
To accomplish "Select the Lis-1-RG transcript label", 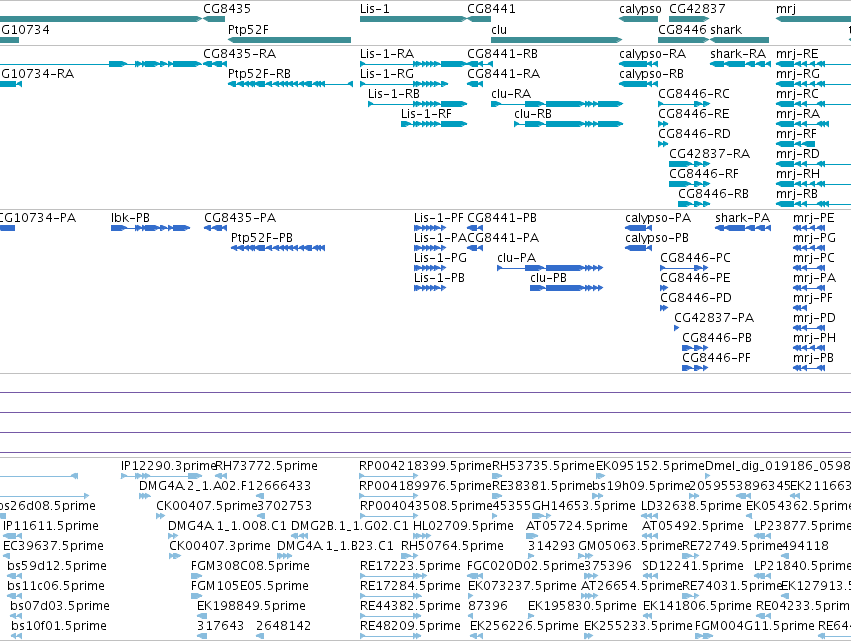I will [387, 74].
